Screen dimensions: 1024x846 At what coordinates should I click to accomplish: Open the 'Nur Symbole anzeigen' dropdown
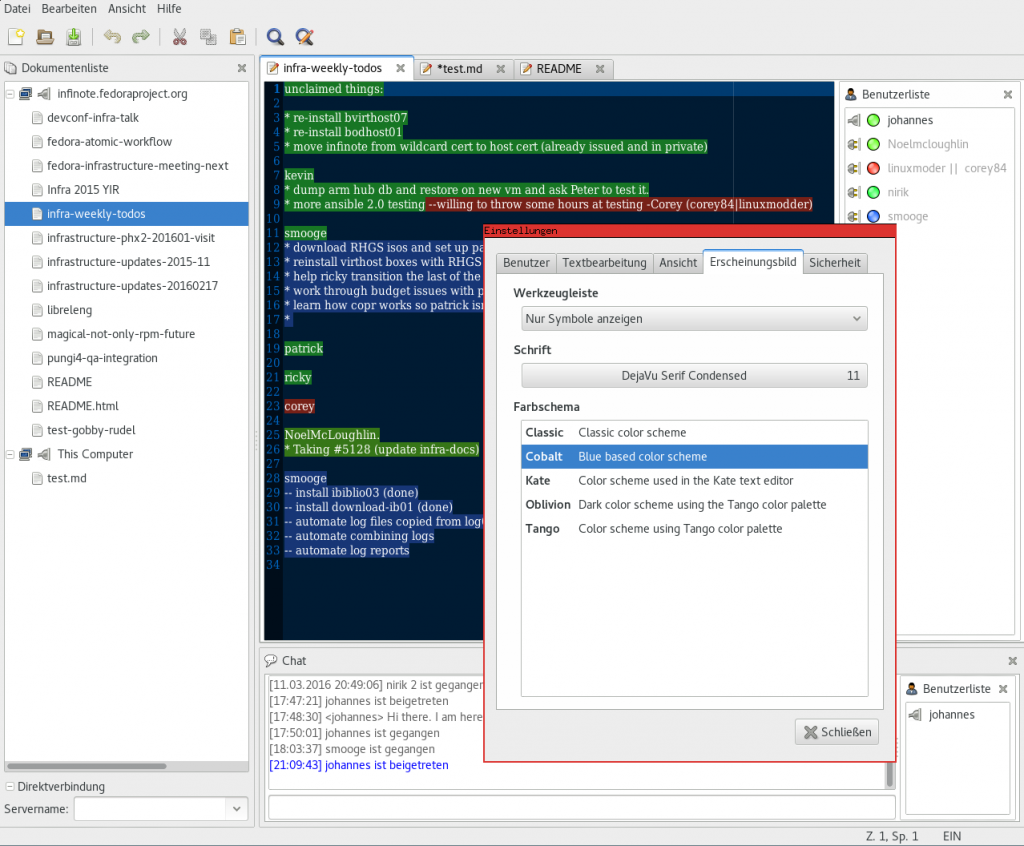(693, 319)
